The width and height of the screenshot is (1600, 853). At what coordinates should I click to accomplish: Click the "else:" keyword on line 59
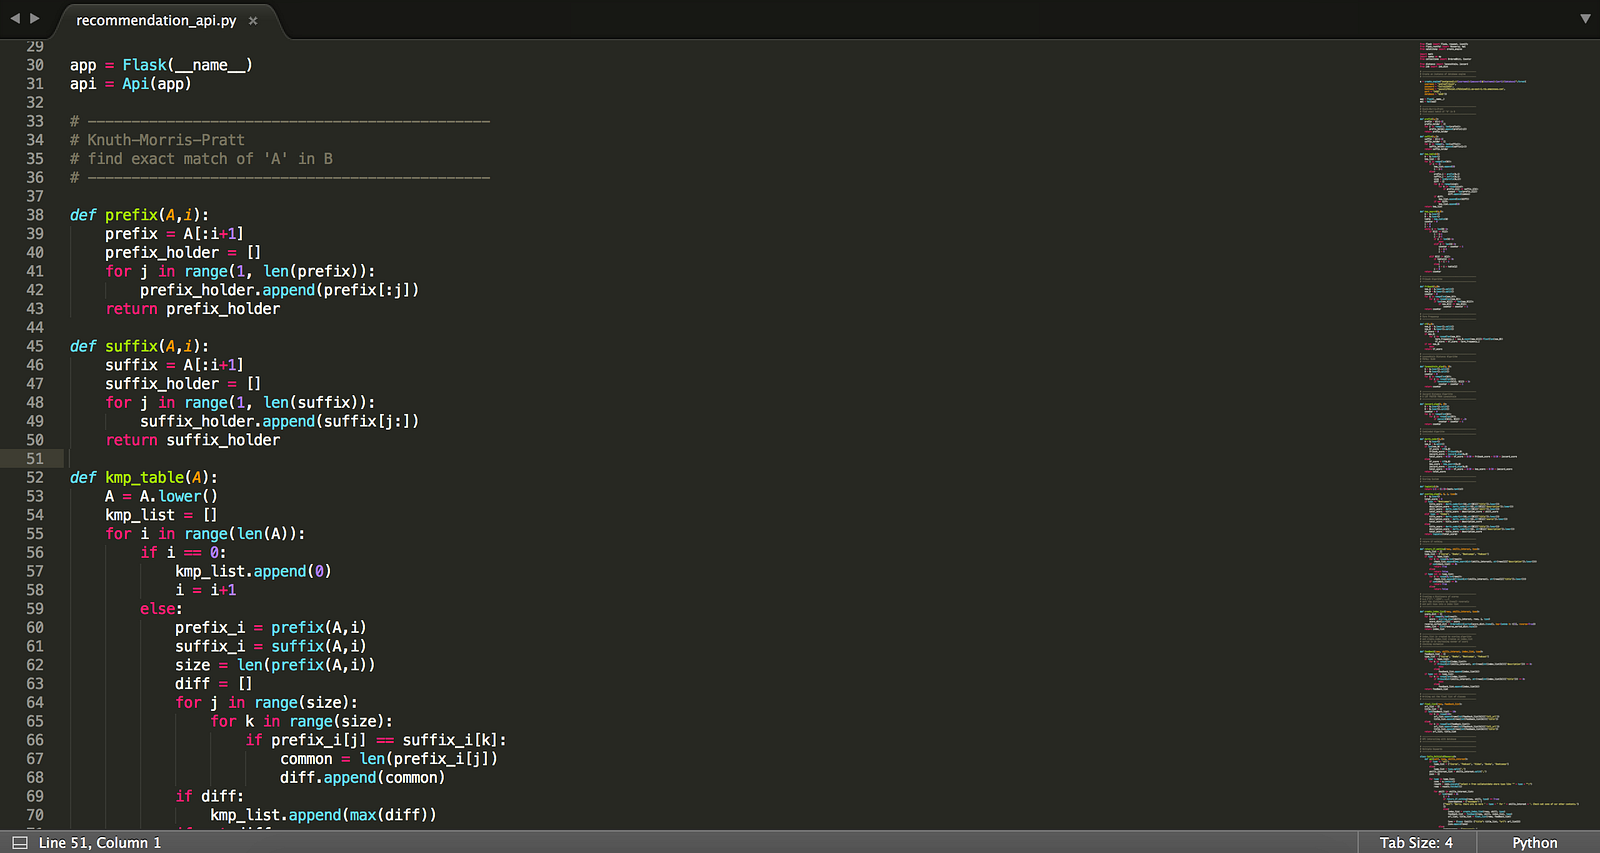[161, 609]
